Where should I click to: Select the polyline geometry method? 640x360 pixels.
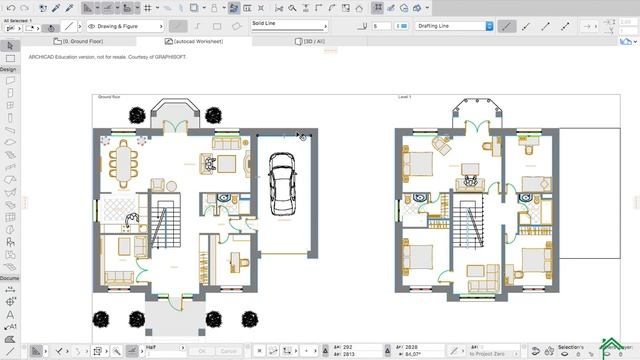click(x=198, y=26)
